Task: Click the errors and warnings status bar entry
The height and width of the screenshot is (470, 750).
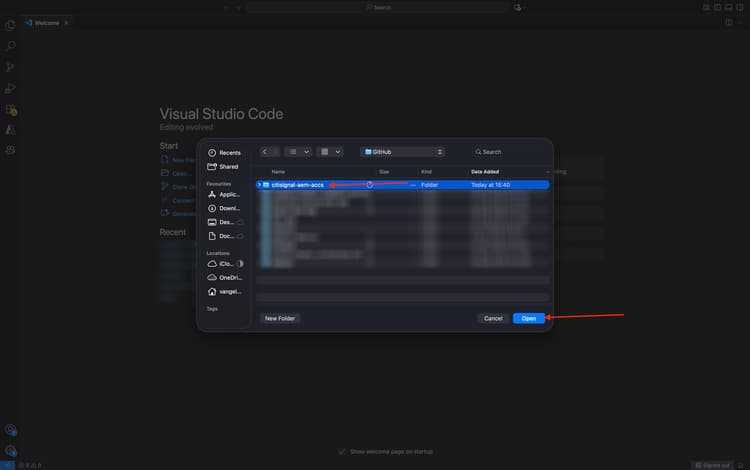Action: 31,465
